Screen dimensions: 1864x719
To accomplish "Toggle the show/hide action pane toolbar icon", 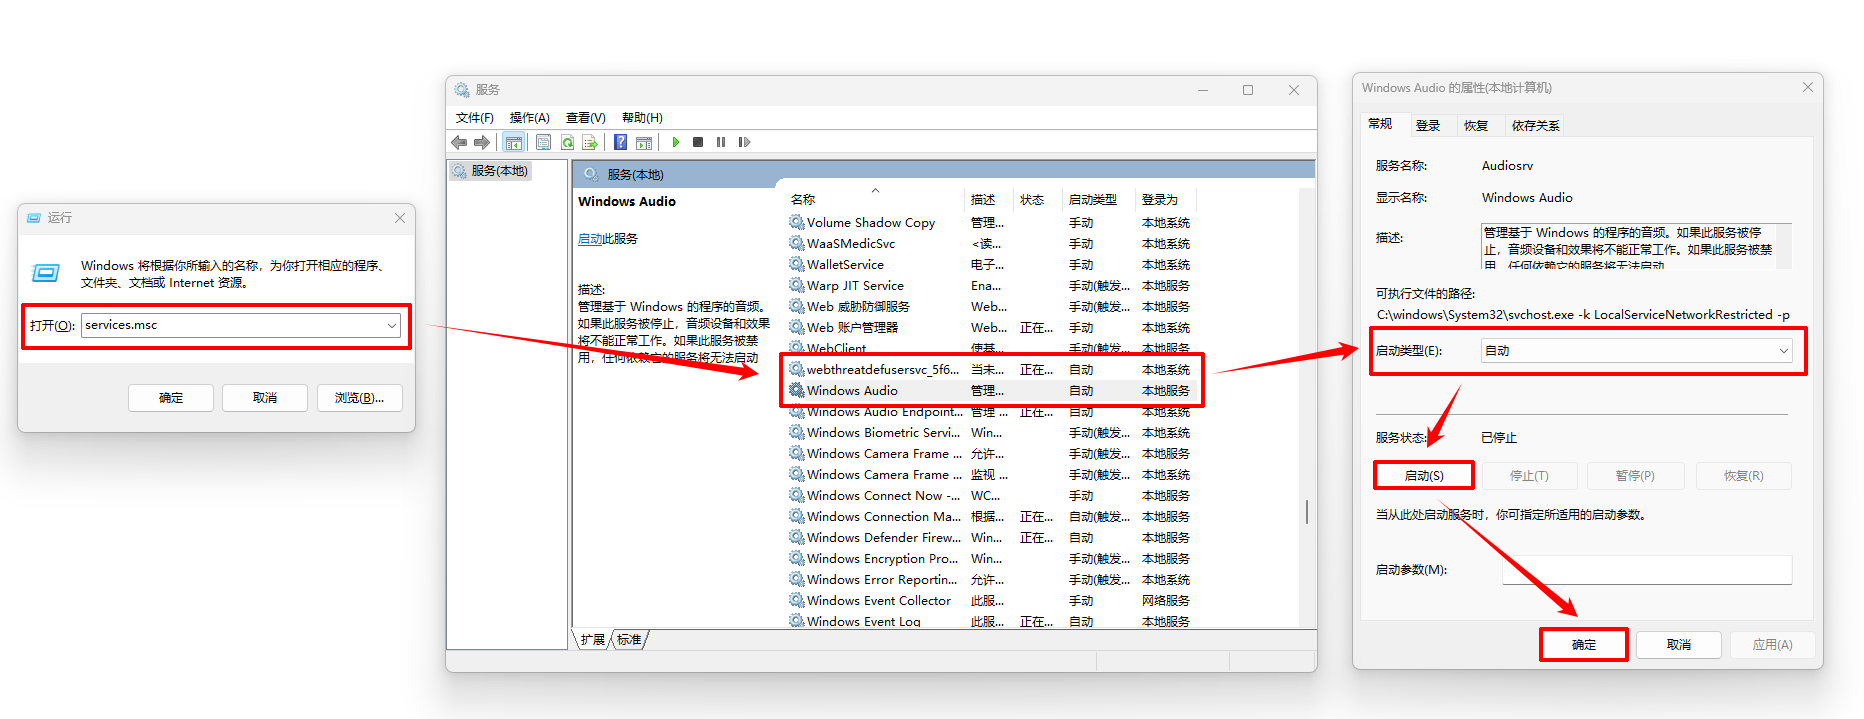I will pyautogui.click(x=644, y=142).
